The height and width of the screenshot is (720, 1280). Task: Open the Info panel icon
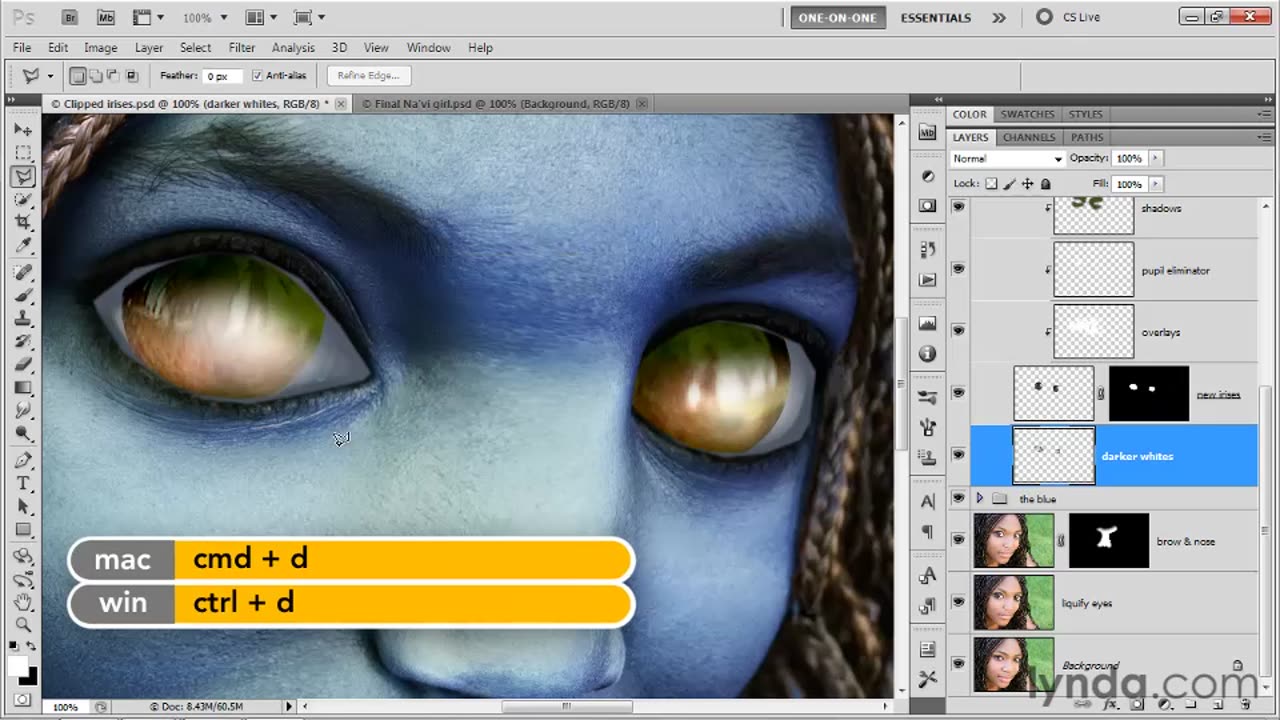coord(928,353)
